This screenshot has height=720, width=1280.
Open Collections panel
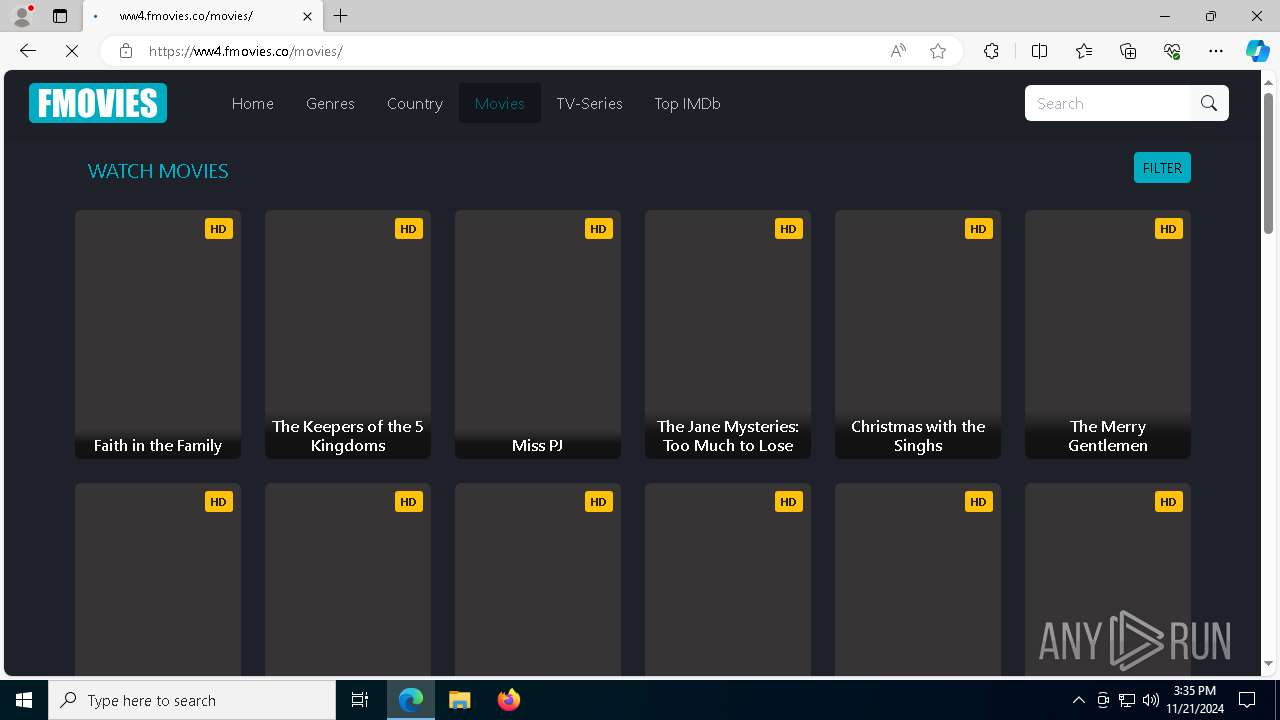[1128, 51]
